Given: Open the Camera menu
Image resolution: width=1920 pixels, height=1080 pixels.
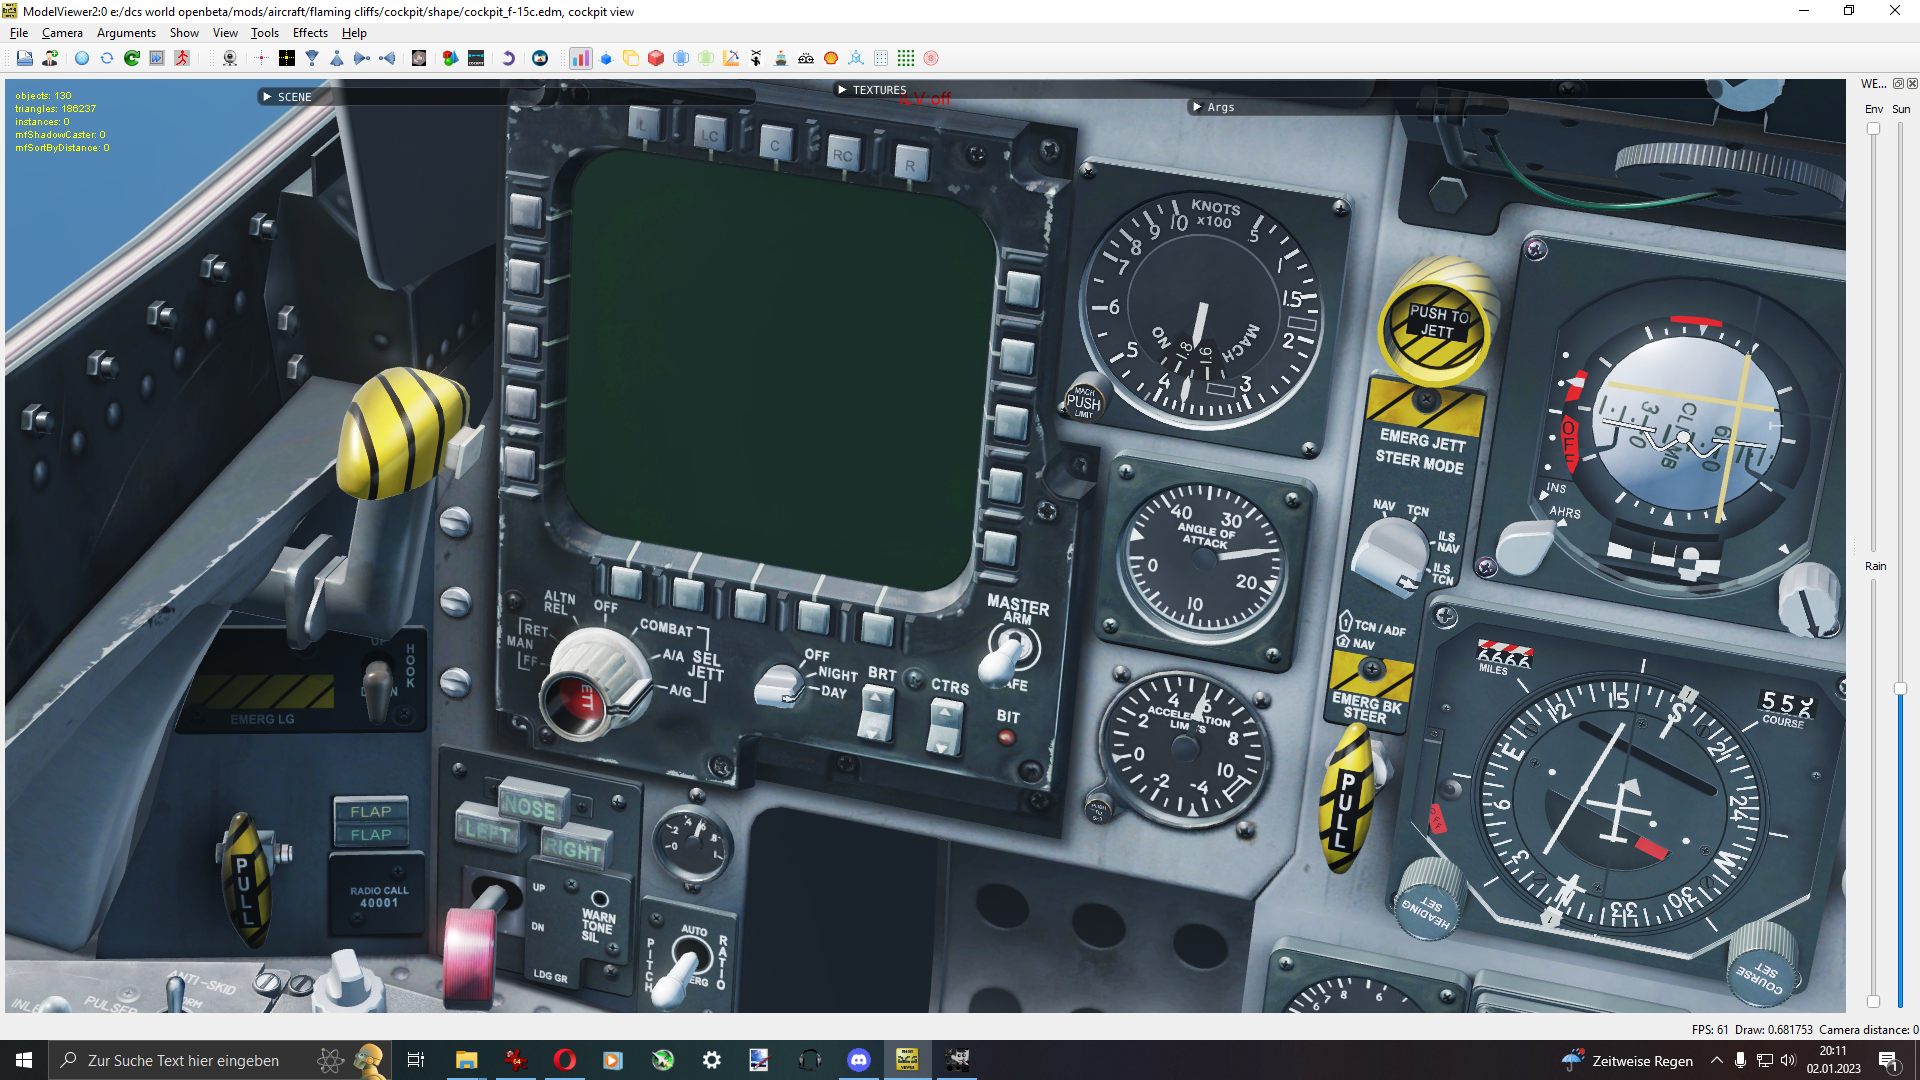Looking at the screenshot, I should [x=62, y=33].
